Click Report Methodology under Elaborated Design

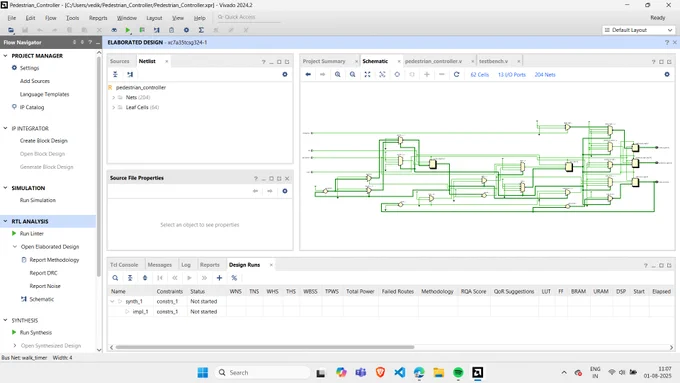click(x=54, y=260)
